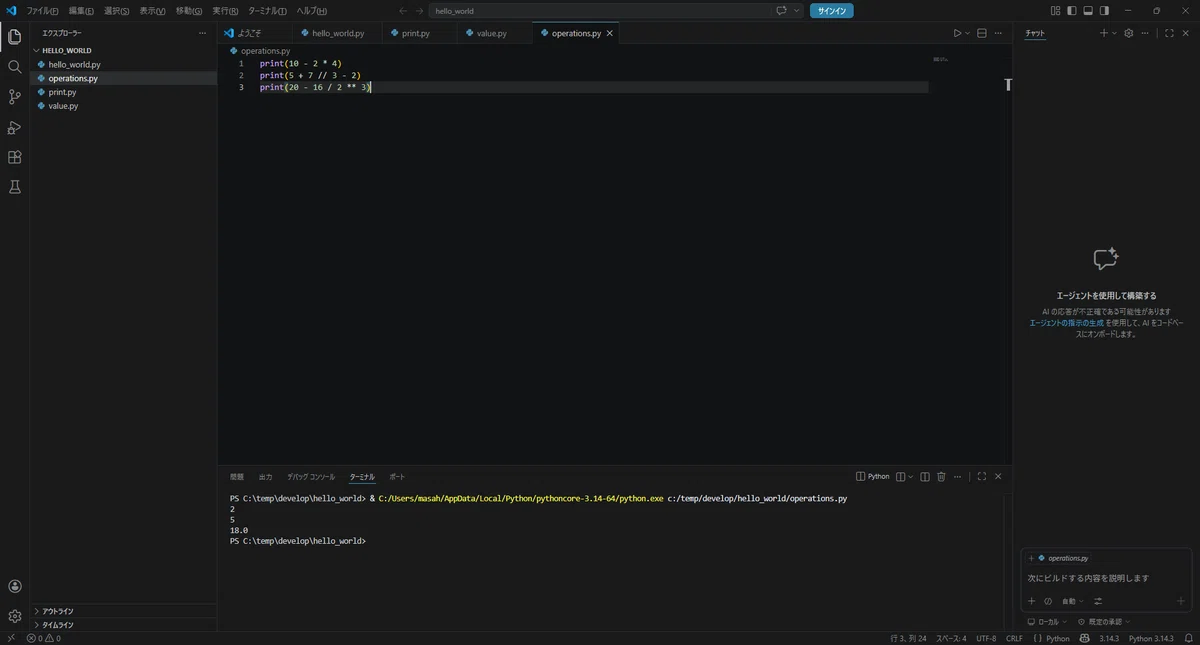Open the ローカル session target dropdown
This screenshot has height=645, width=1200.
pyautogui.click(x=1046, y=622)
